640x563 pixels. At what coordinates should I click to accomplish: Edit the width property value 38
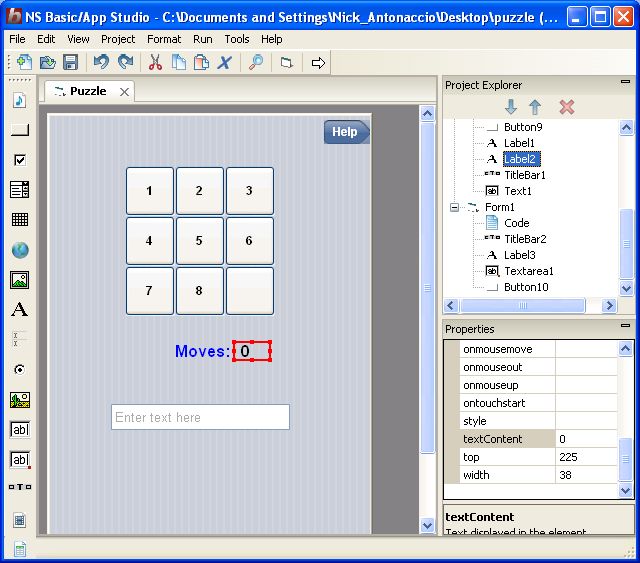click(586, 475)
